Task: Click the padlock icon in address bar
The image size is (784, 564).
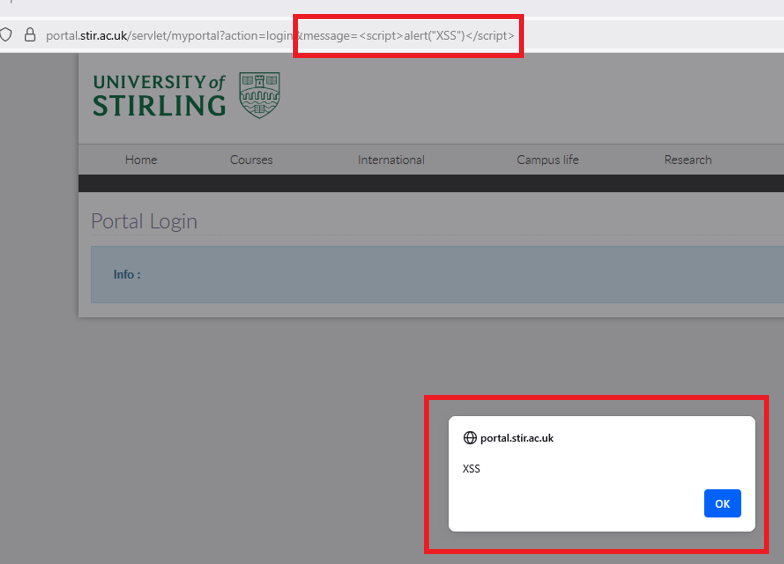Action: (x=30, y=34)
